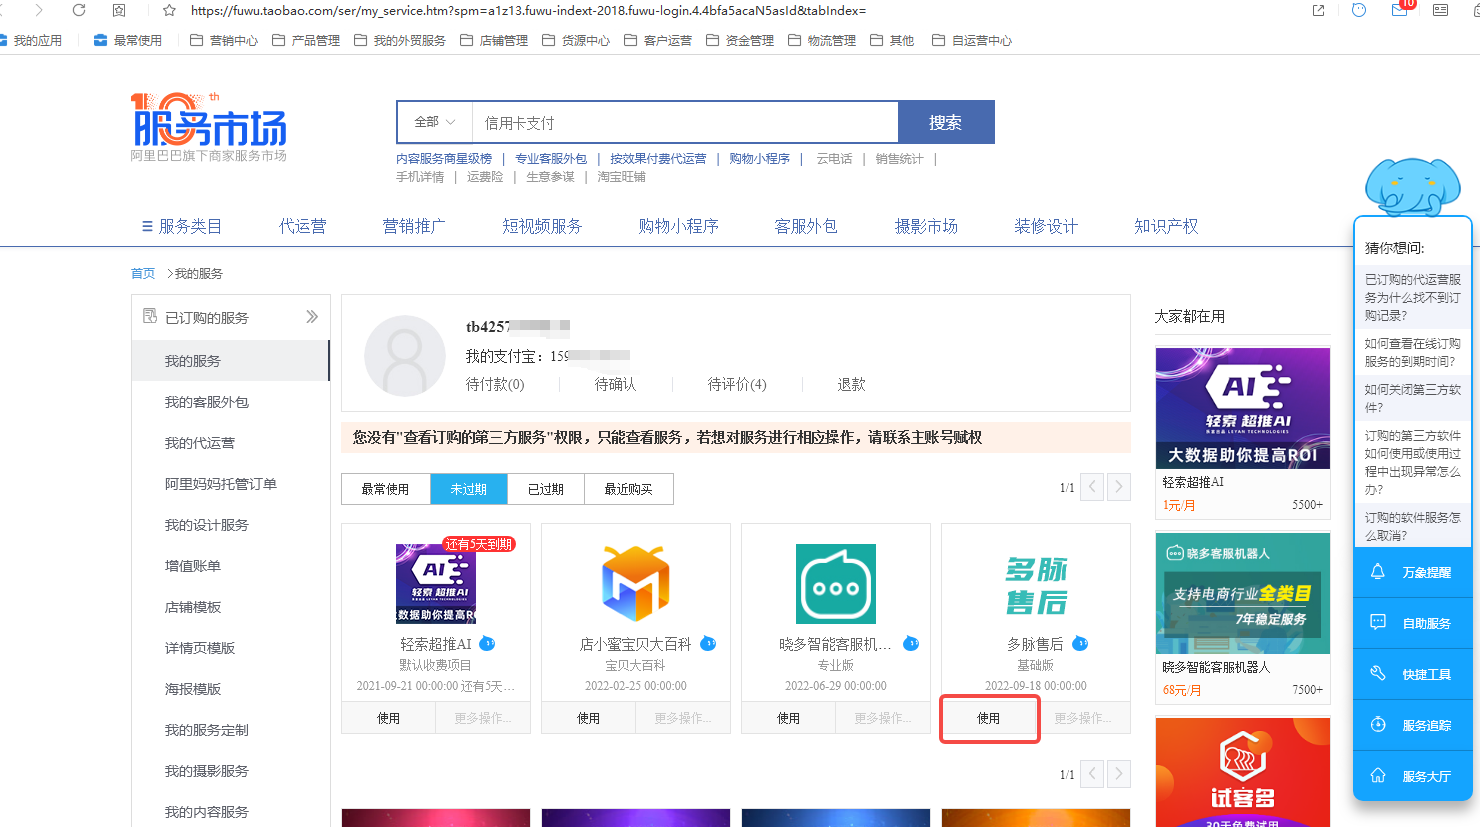Switch to the 最近购买 tab
The height and width of the screenshot is (827, 1480).
[629, 489]
